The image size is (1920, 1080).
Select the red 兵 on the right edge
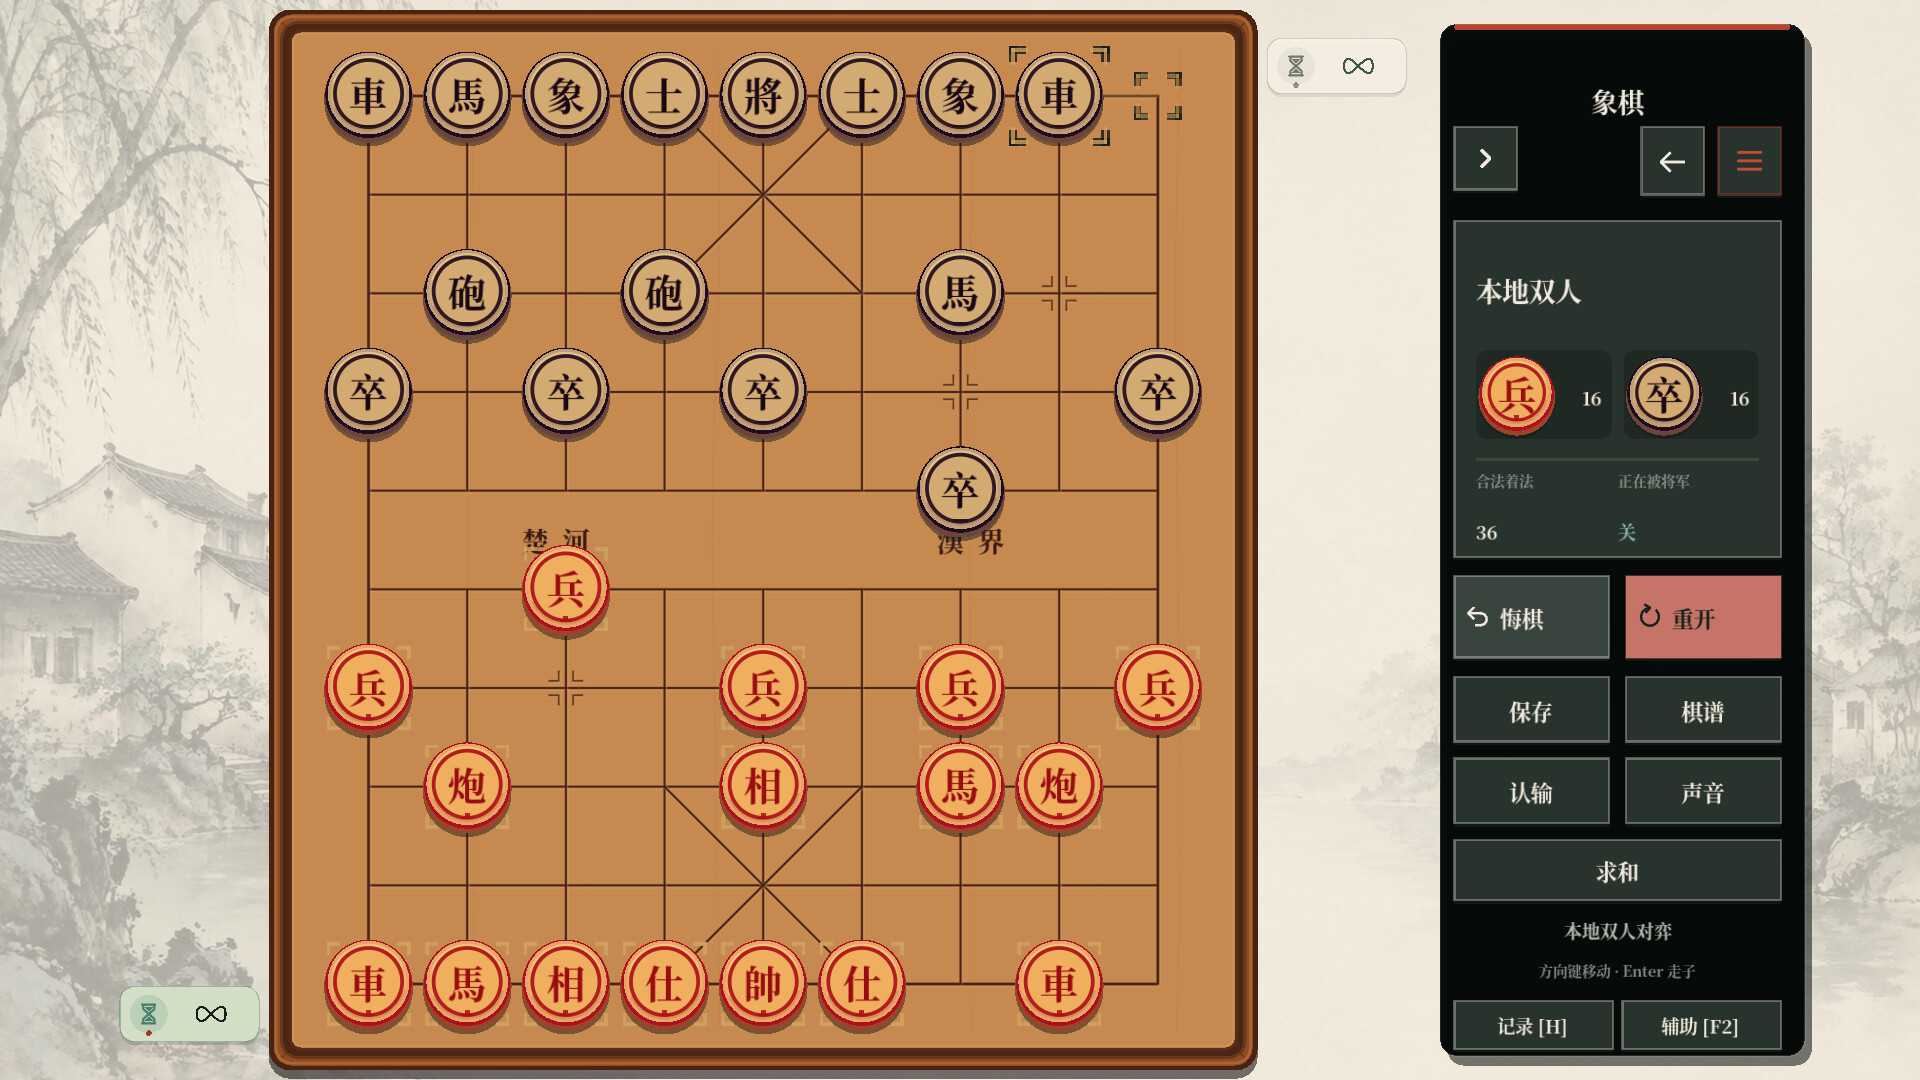click(1158, 688)
